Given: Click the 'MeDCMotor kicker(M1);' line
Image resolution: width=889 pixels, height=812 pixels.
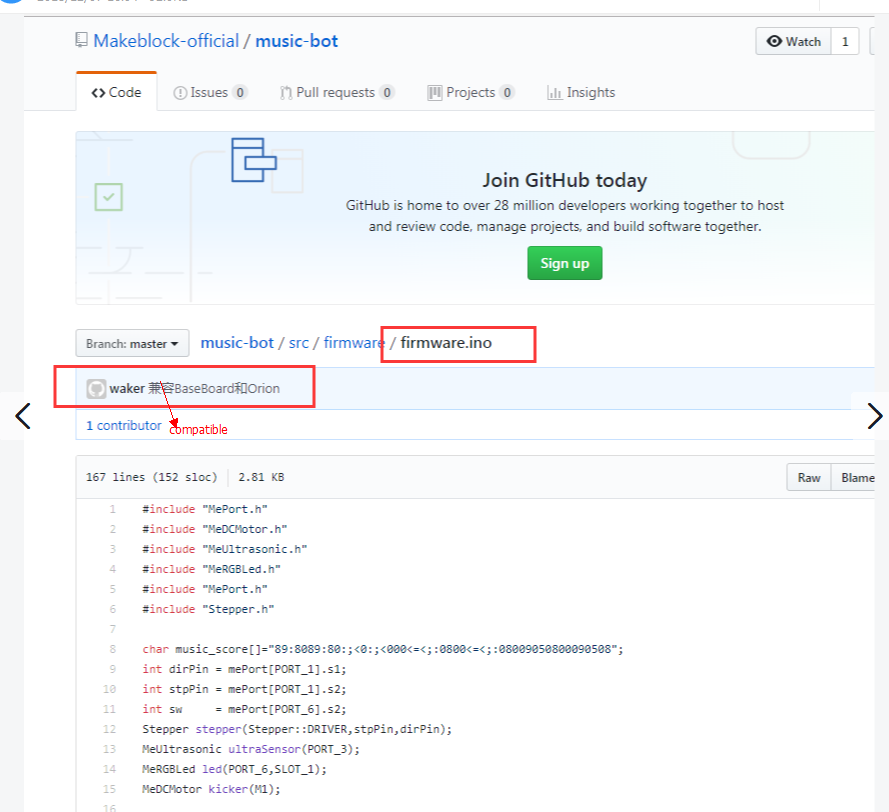Looking at the screenshot, I should [211, 789].
